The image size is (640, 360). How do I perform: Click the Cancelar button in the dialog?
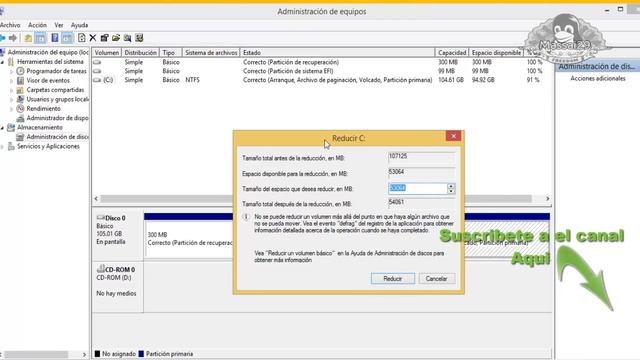pos(436,278)
